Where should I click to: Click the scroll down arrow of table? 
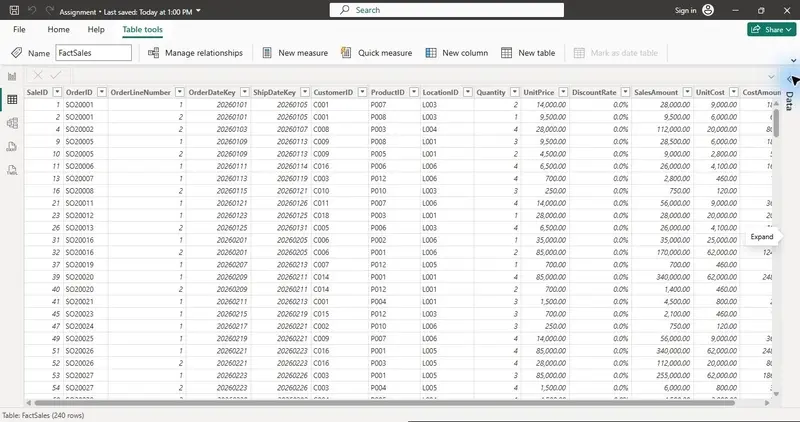pos(776,394)
